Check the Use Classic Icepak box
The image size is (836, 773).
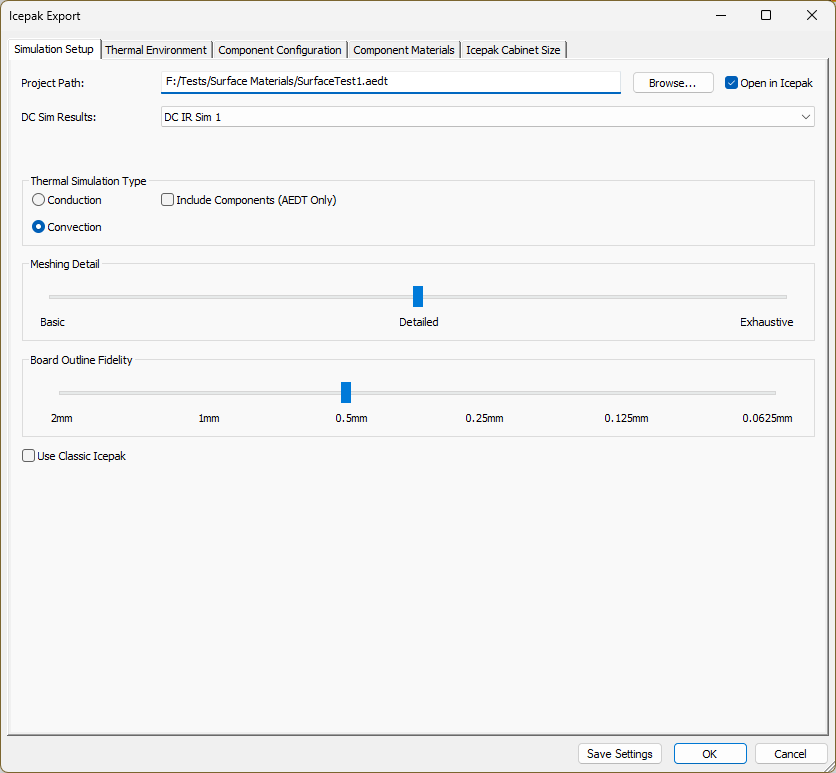point(28,455)
